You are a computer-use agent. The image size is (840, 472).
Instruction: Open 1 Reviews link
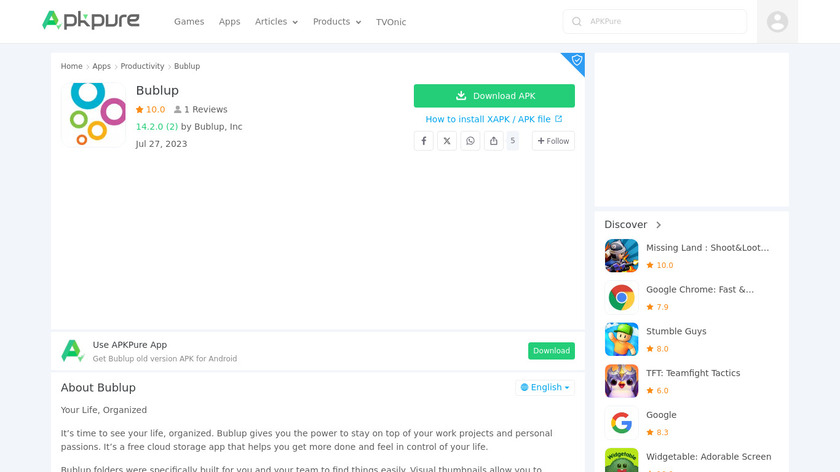pos(200,109)
